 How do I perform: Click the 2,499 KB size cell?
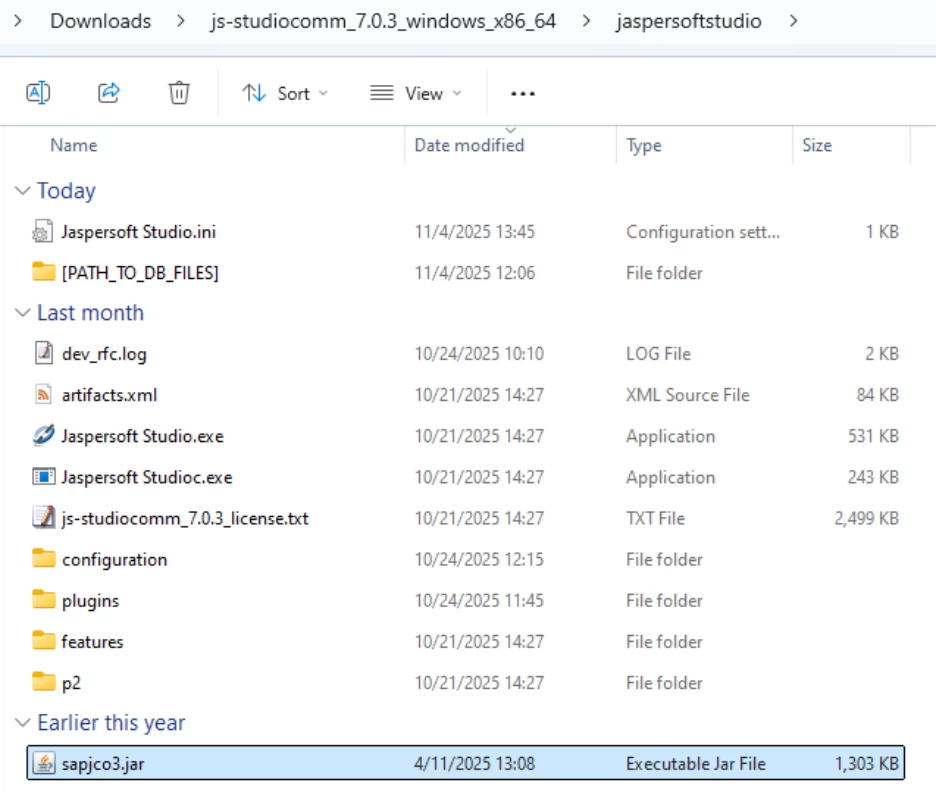866,518
